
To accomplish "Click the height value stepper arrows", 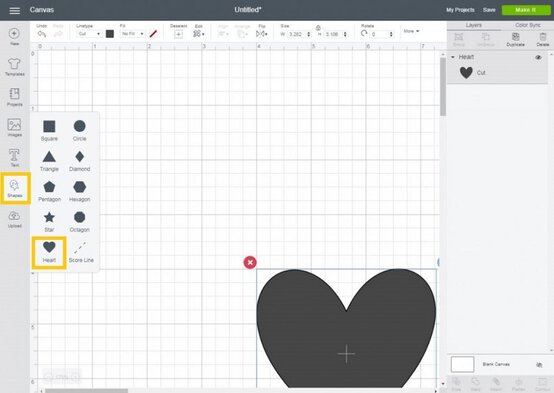I will [x=345, y=34].
